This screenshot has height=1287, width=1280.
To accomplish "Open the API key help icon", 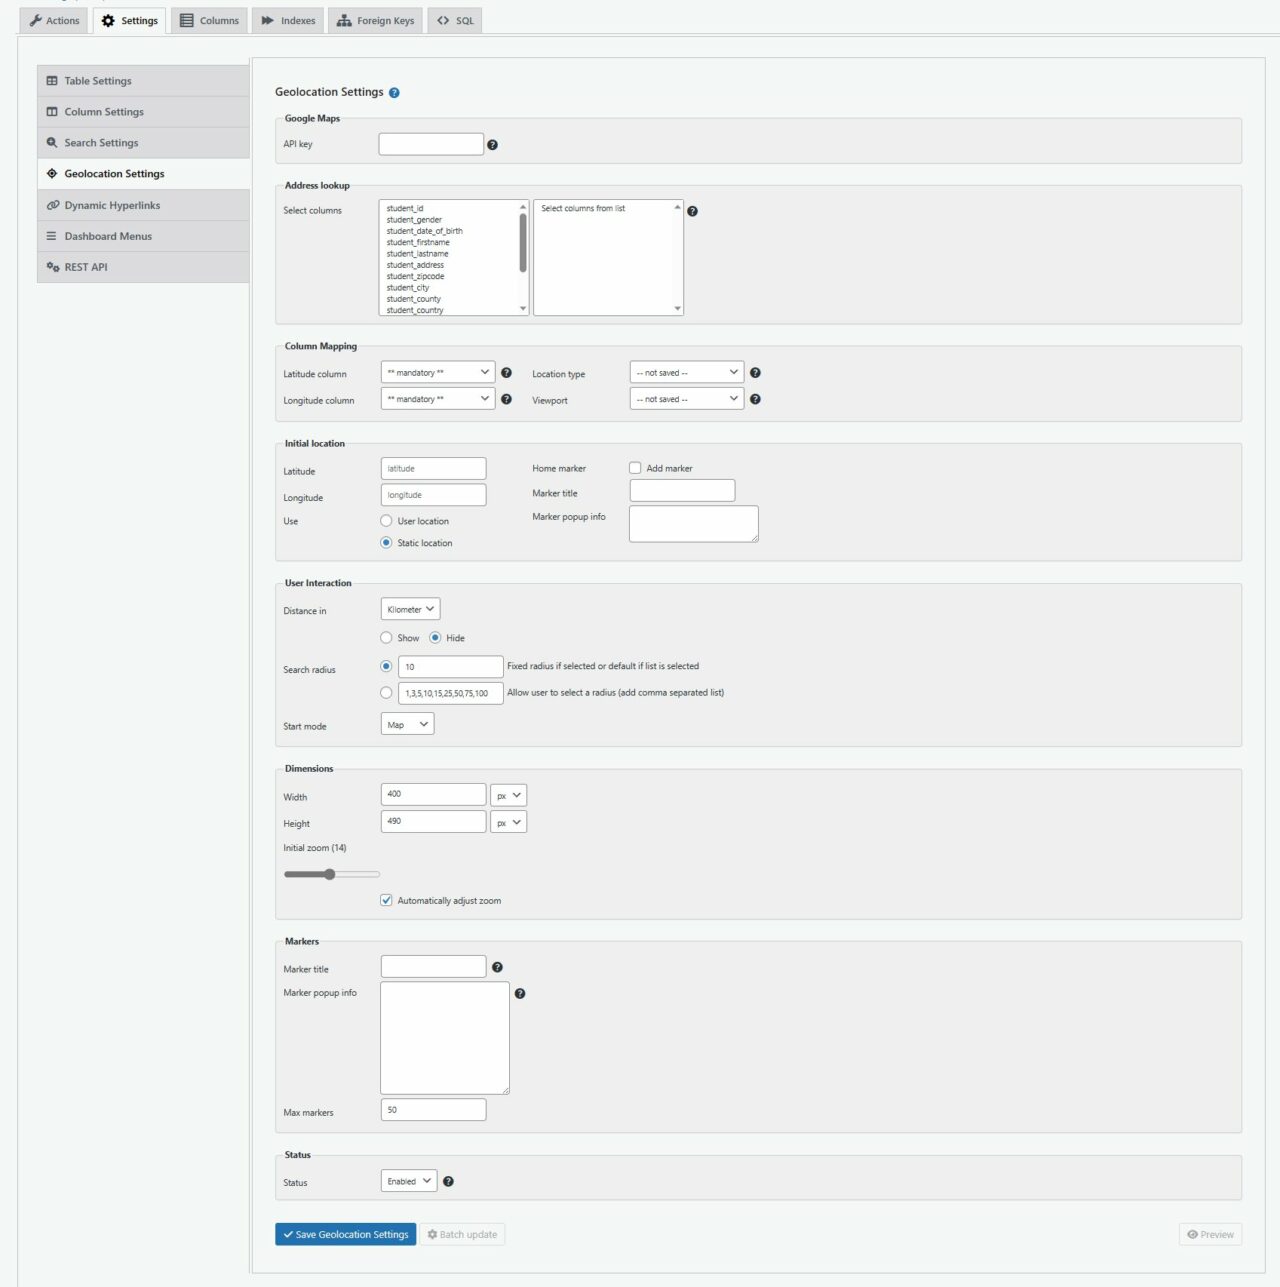I will pos(492,144).
